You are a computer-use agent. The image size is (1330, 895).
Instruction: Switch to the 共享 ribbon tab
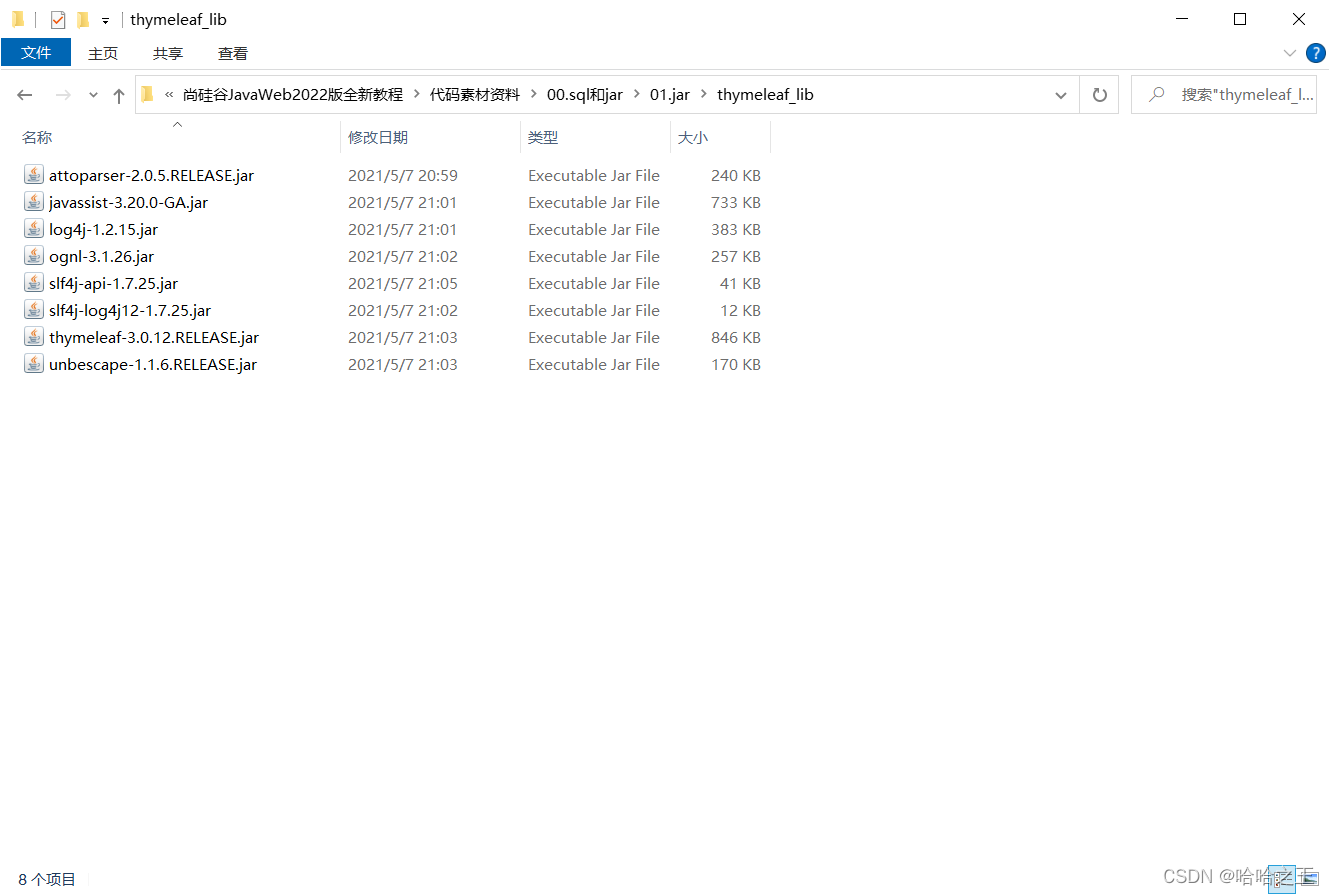pos(167,53)
